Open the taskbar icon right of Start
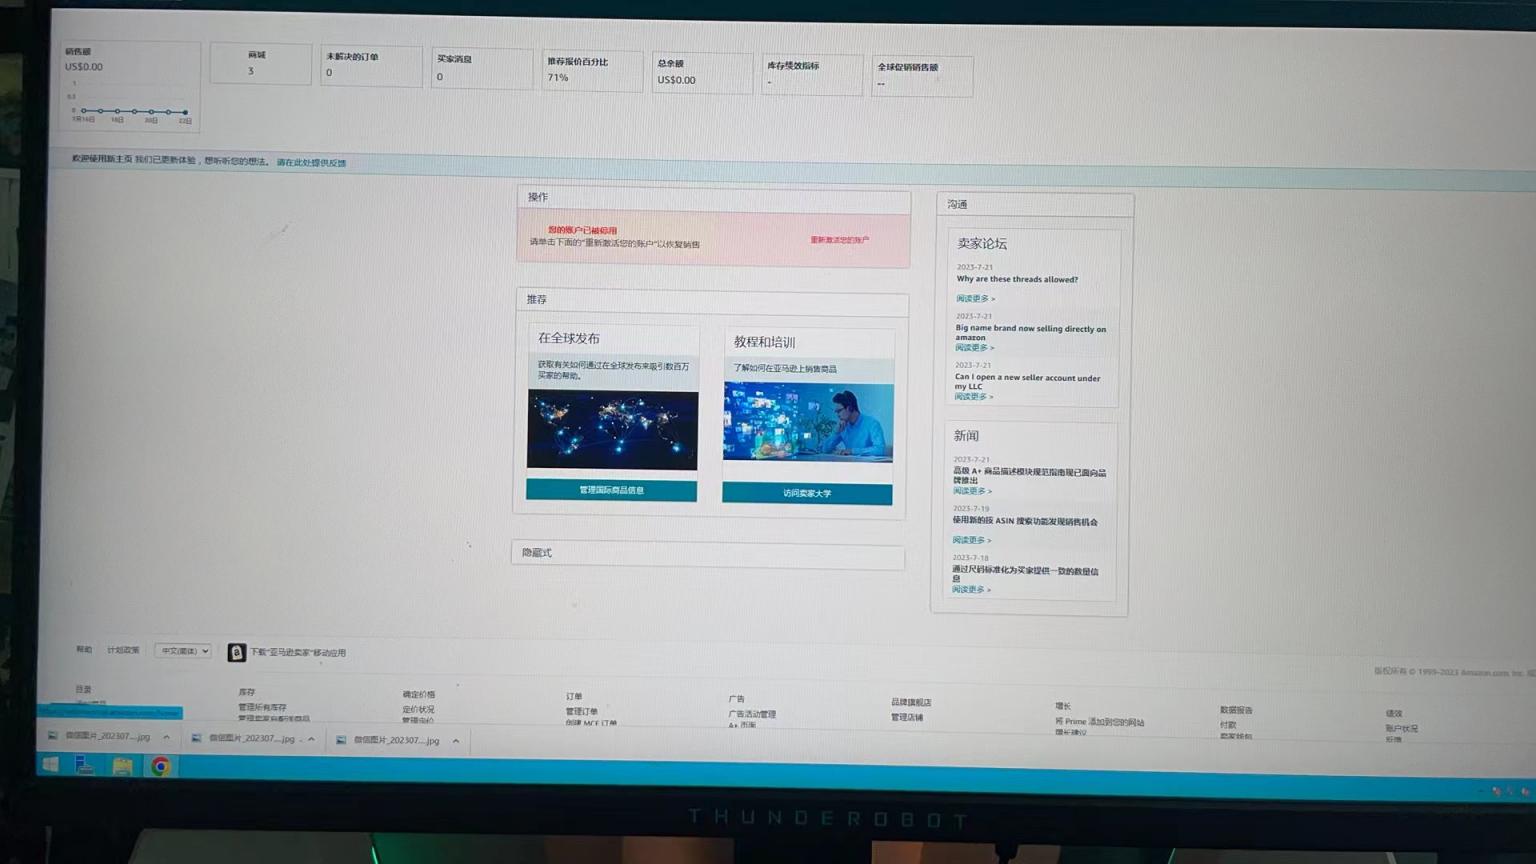Image resolution: width=1536 pixels, height=864 pixels. pos(85,766)
